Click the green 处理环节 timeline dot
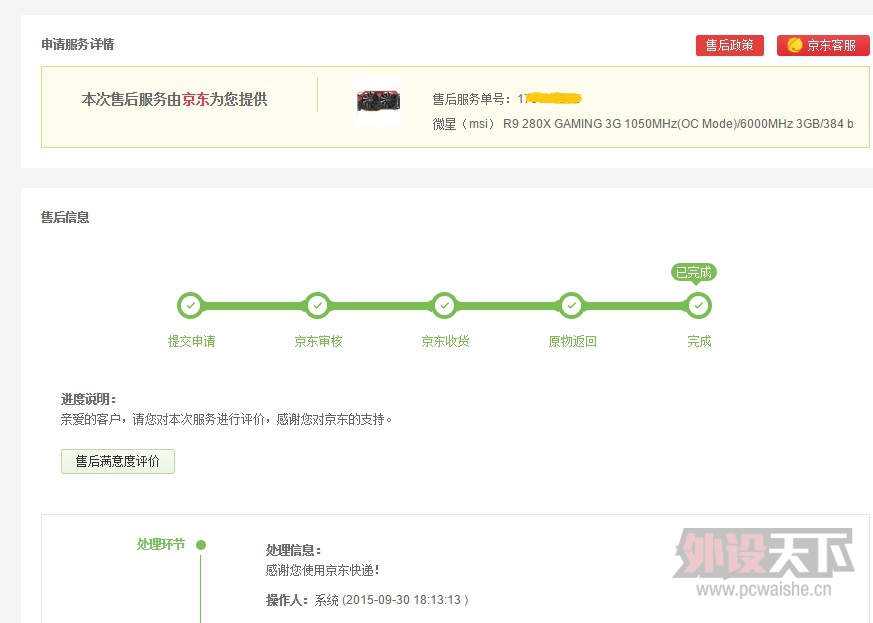Viewport: 873px width, 623px height. [x=201, y=545]
